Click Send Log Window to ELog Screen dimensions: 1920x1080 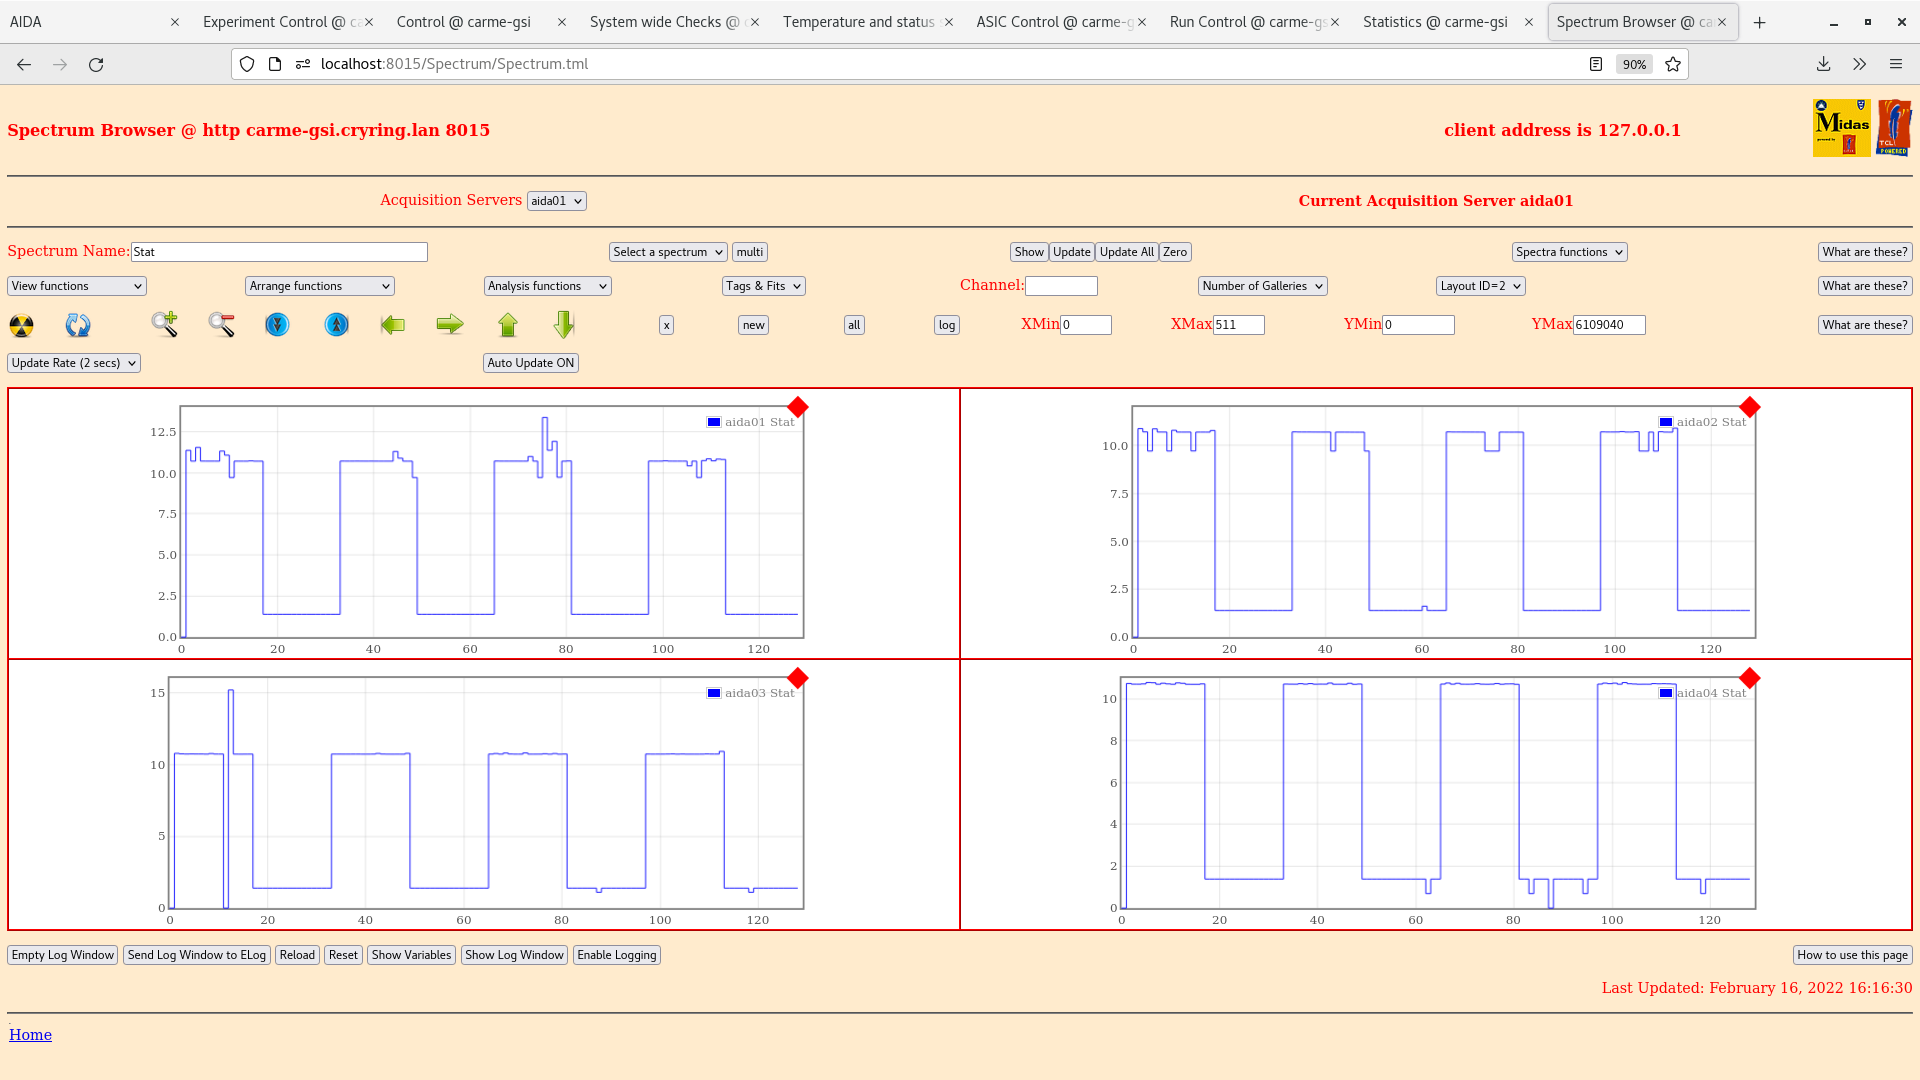tap(197, 955)
